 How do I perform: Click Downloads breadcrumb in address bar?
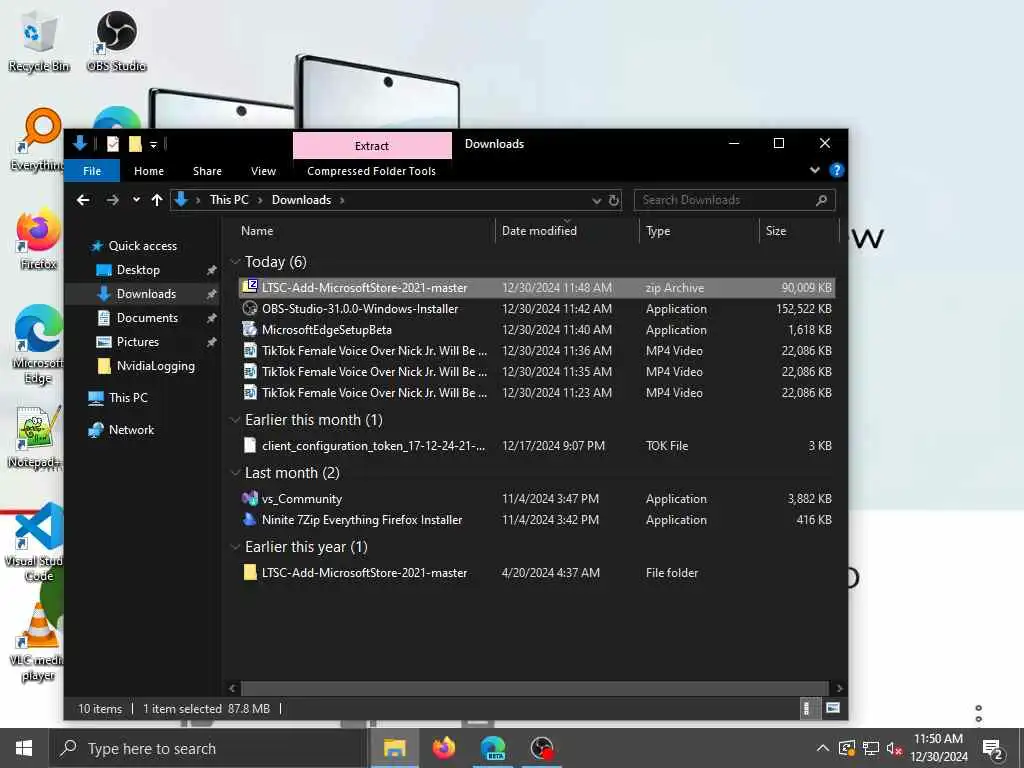click(x=301, y=200)
